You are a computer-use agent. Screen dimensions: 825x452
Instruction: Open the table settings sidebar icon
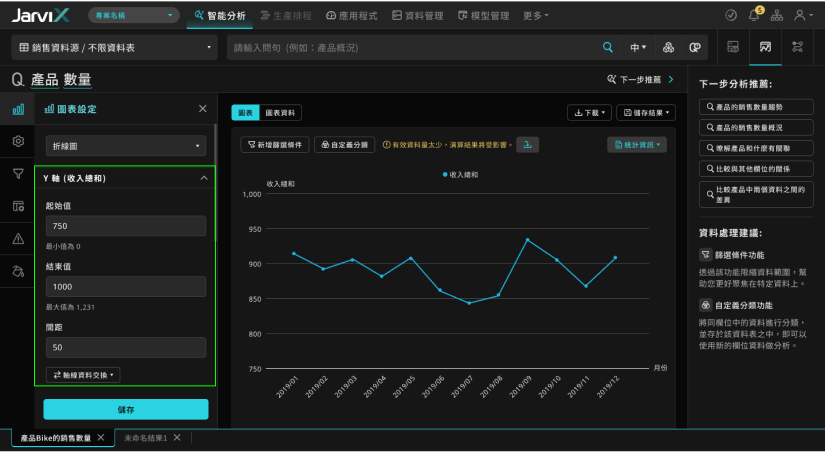coord(18,206)
